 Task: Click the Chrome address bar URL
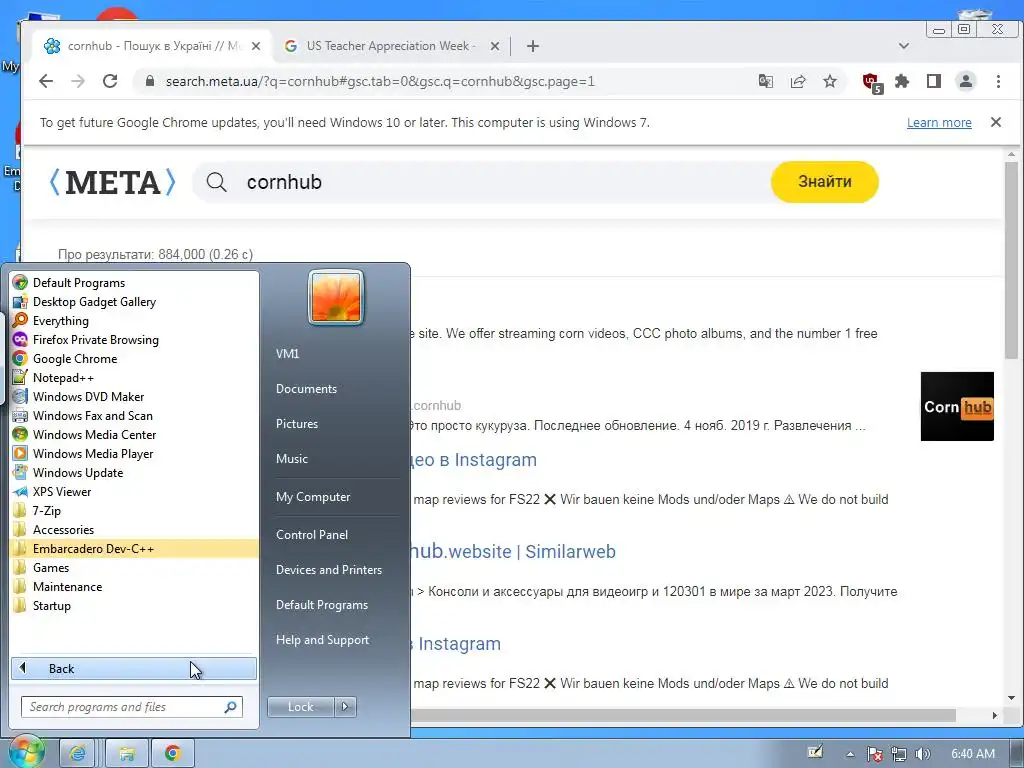380,82
